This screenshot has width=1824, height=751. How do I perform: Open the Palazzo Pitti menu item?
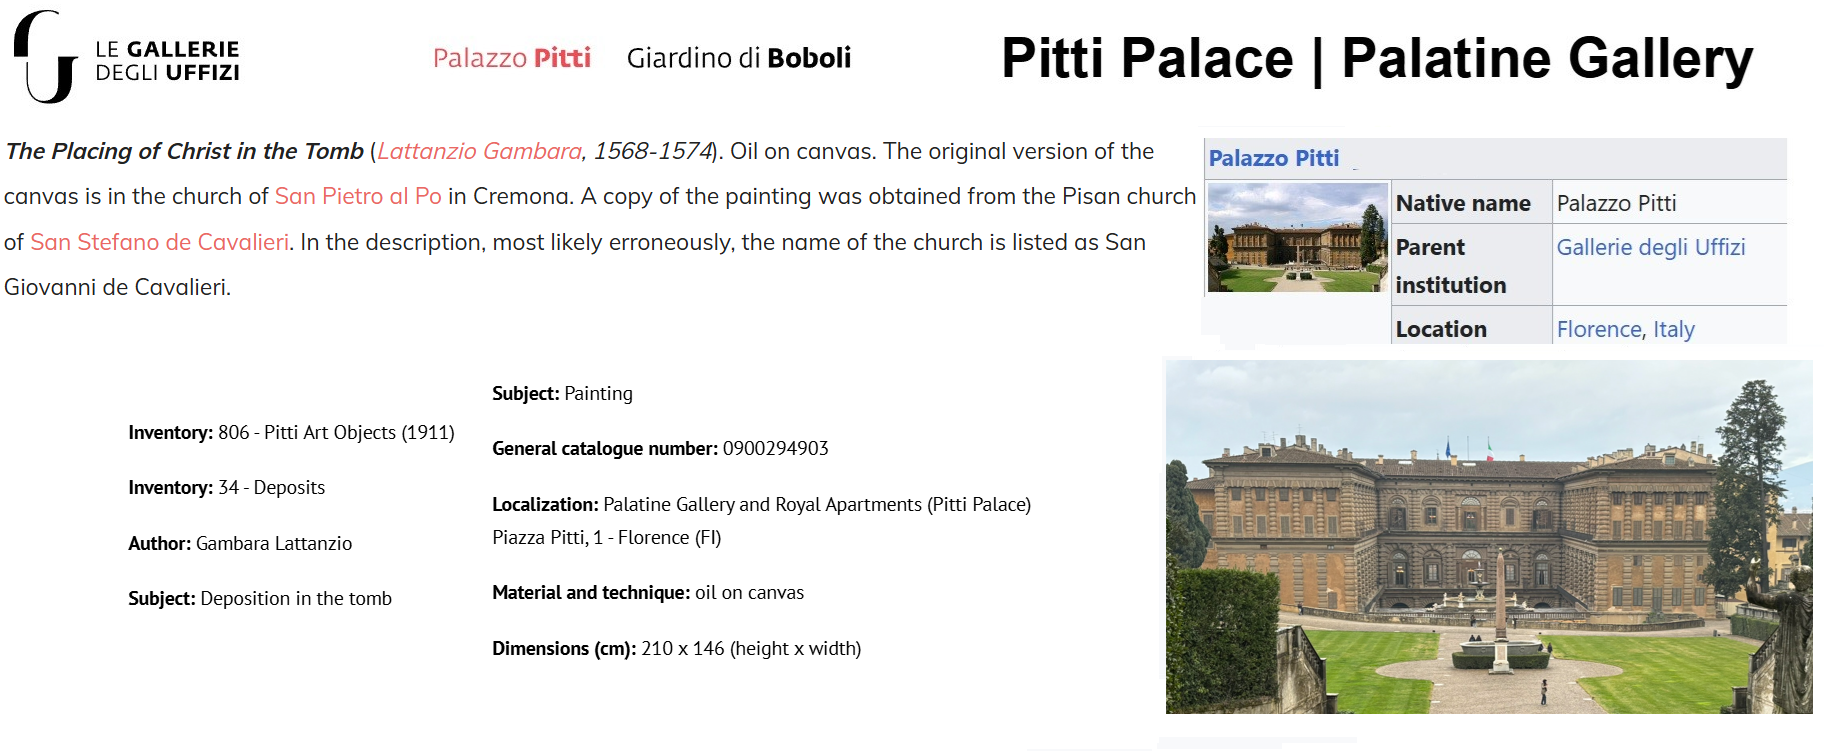[x=511, y=58]
